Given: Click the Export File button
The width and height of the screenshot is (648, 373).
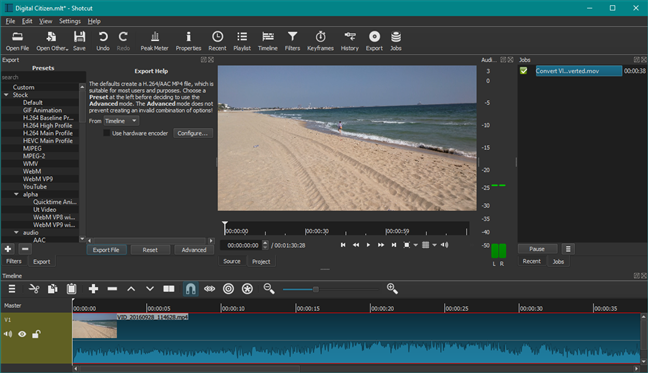Looking at the screenshot, I should click(x=106, y=250).
